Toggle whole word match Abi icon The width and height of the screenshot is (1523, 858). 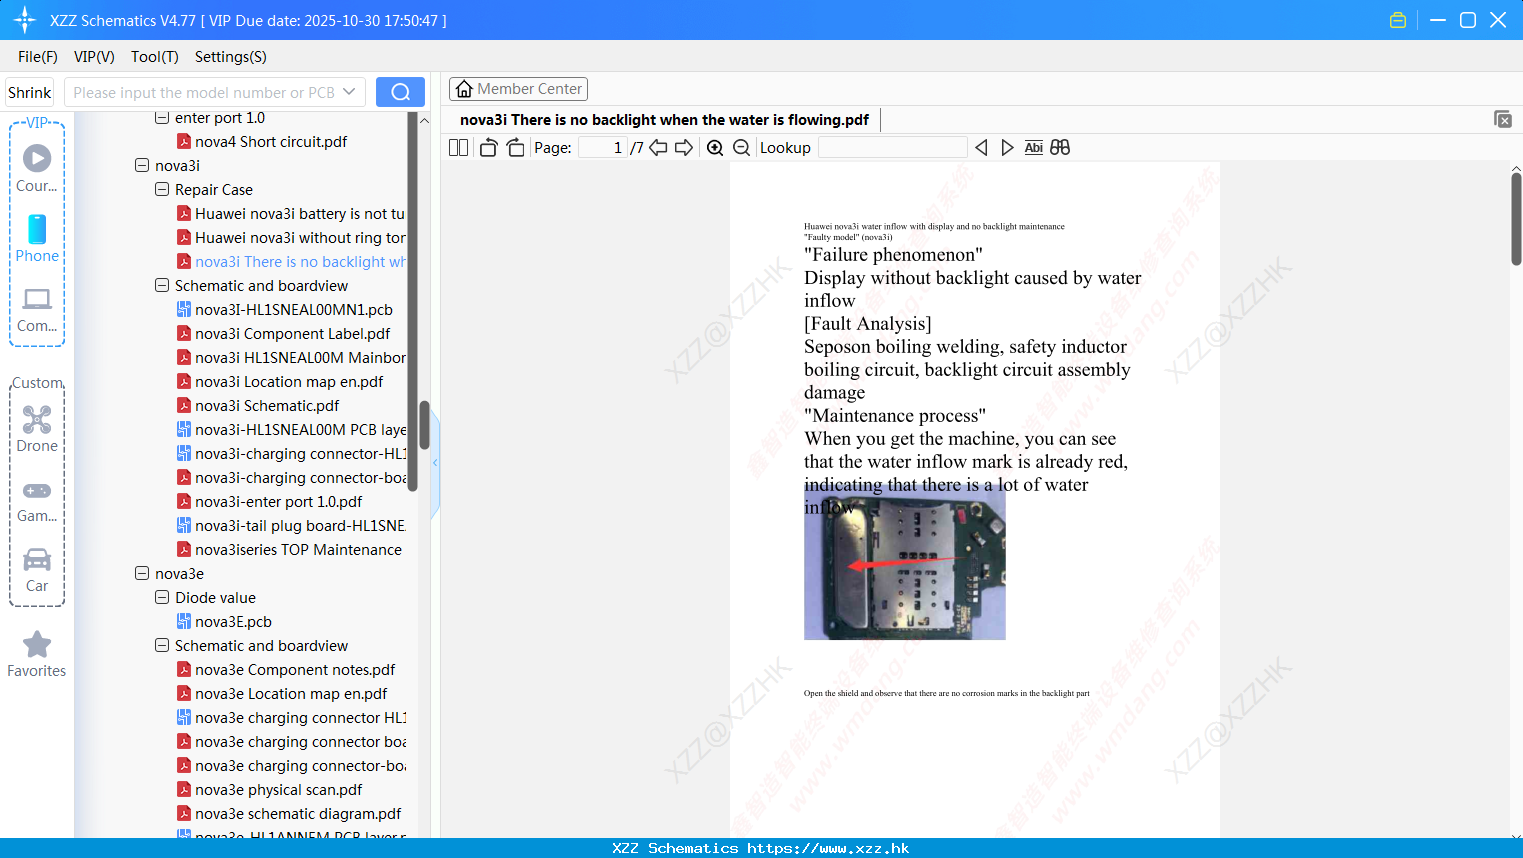point(1033,148)
